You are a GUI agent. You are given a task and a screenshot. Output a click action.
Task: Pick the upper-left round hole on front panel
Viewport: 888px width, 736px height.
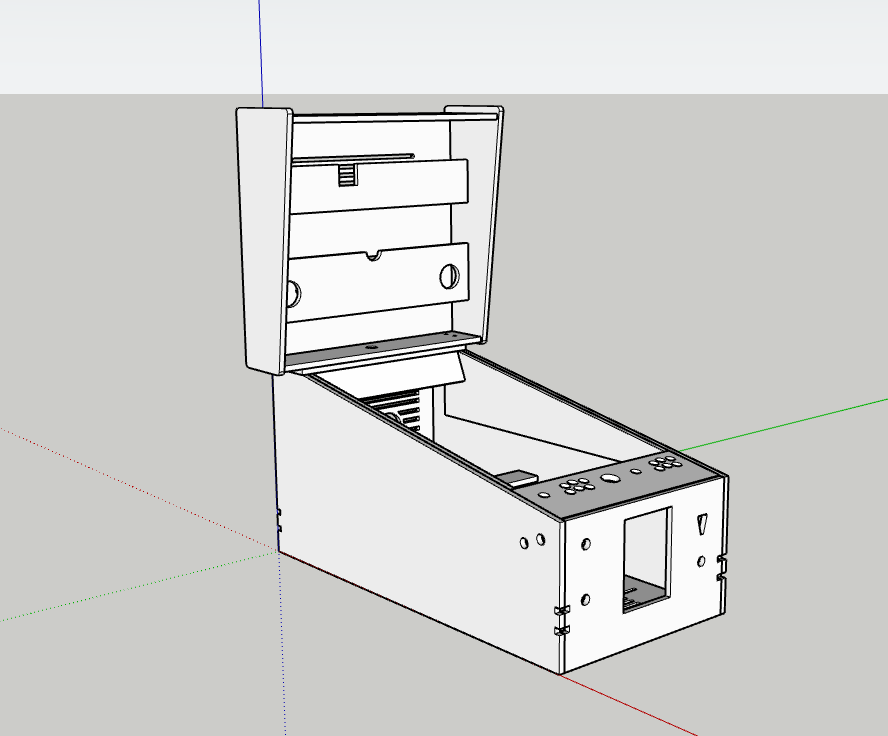tap(585, 545)
